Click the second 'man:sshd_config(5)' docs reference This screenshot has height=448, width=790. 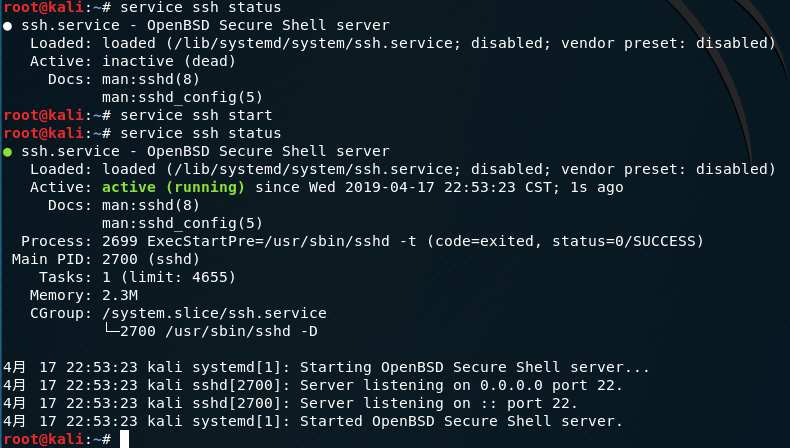[x=182, y=223]
